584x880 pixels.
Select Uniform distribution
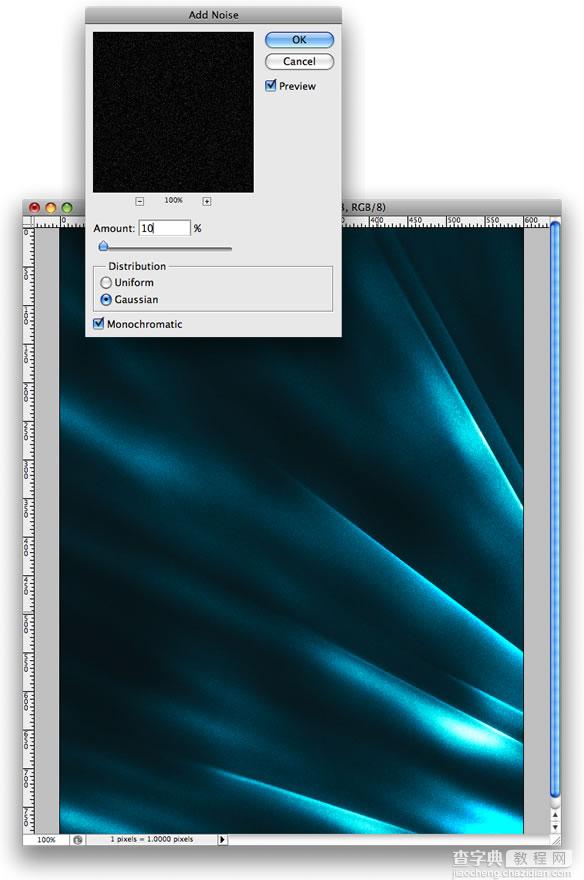point(105,283)
